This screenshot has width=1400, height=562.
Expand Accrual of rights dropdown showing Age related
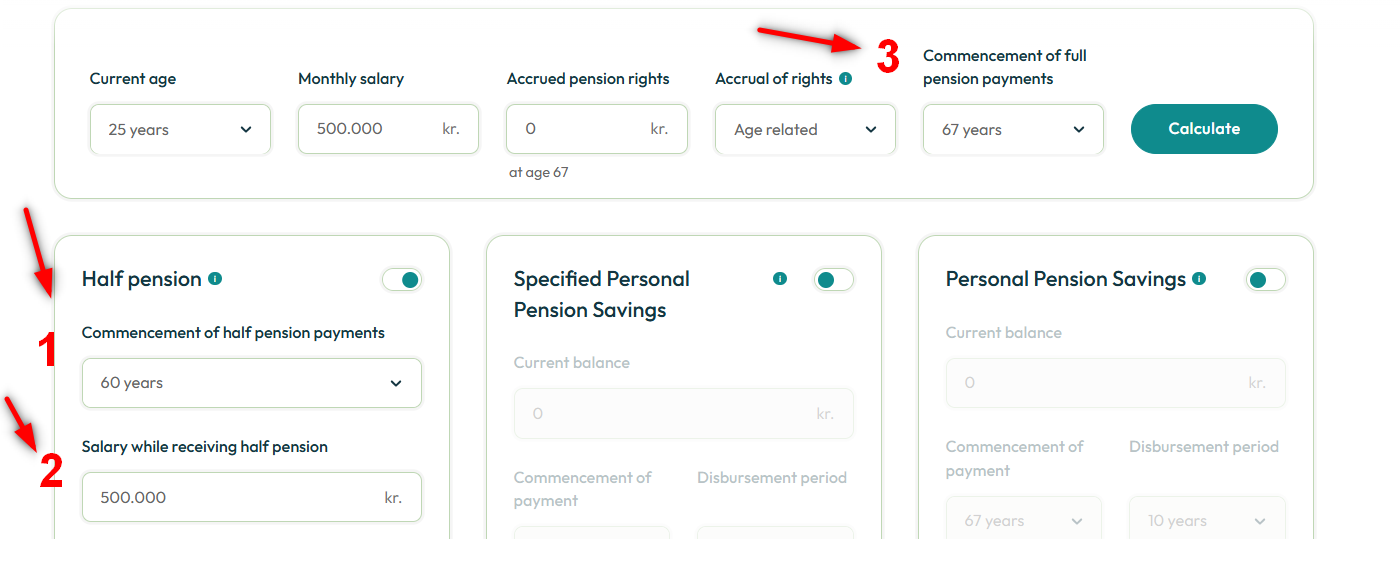click(805, 129)
